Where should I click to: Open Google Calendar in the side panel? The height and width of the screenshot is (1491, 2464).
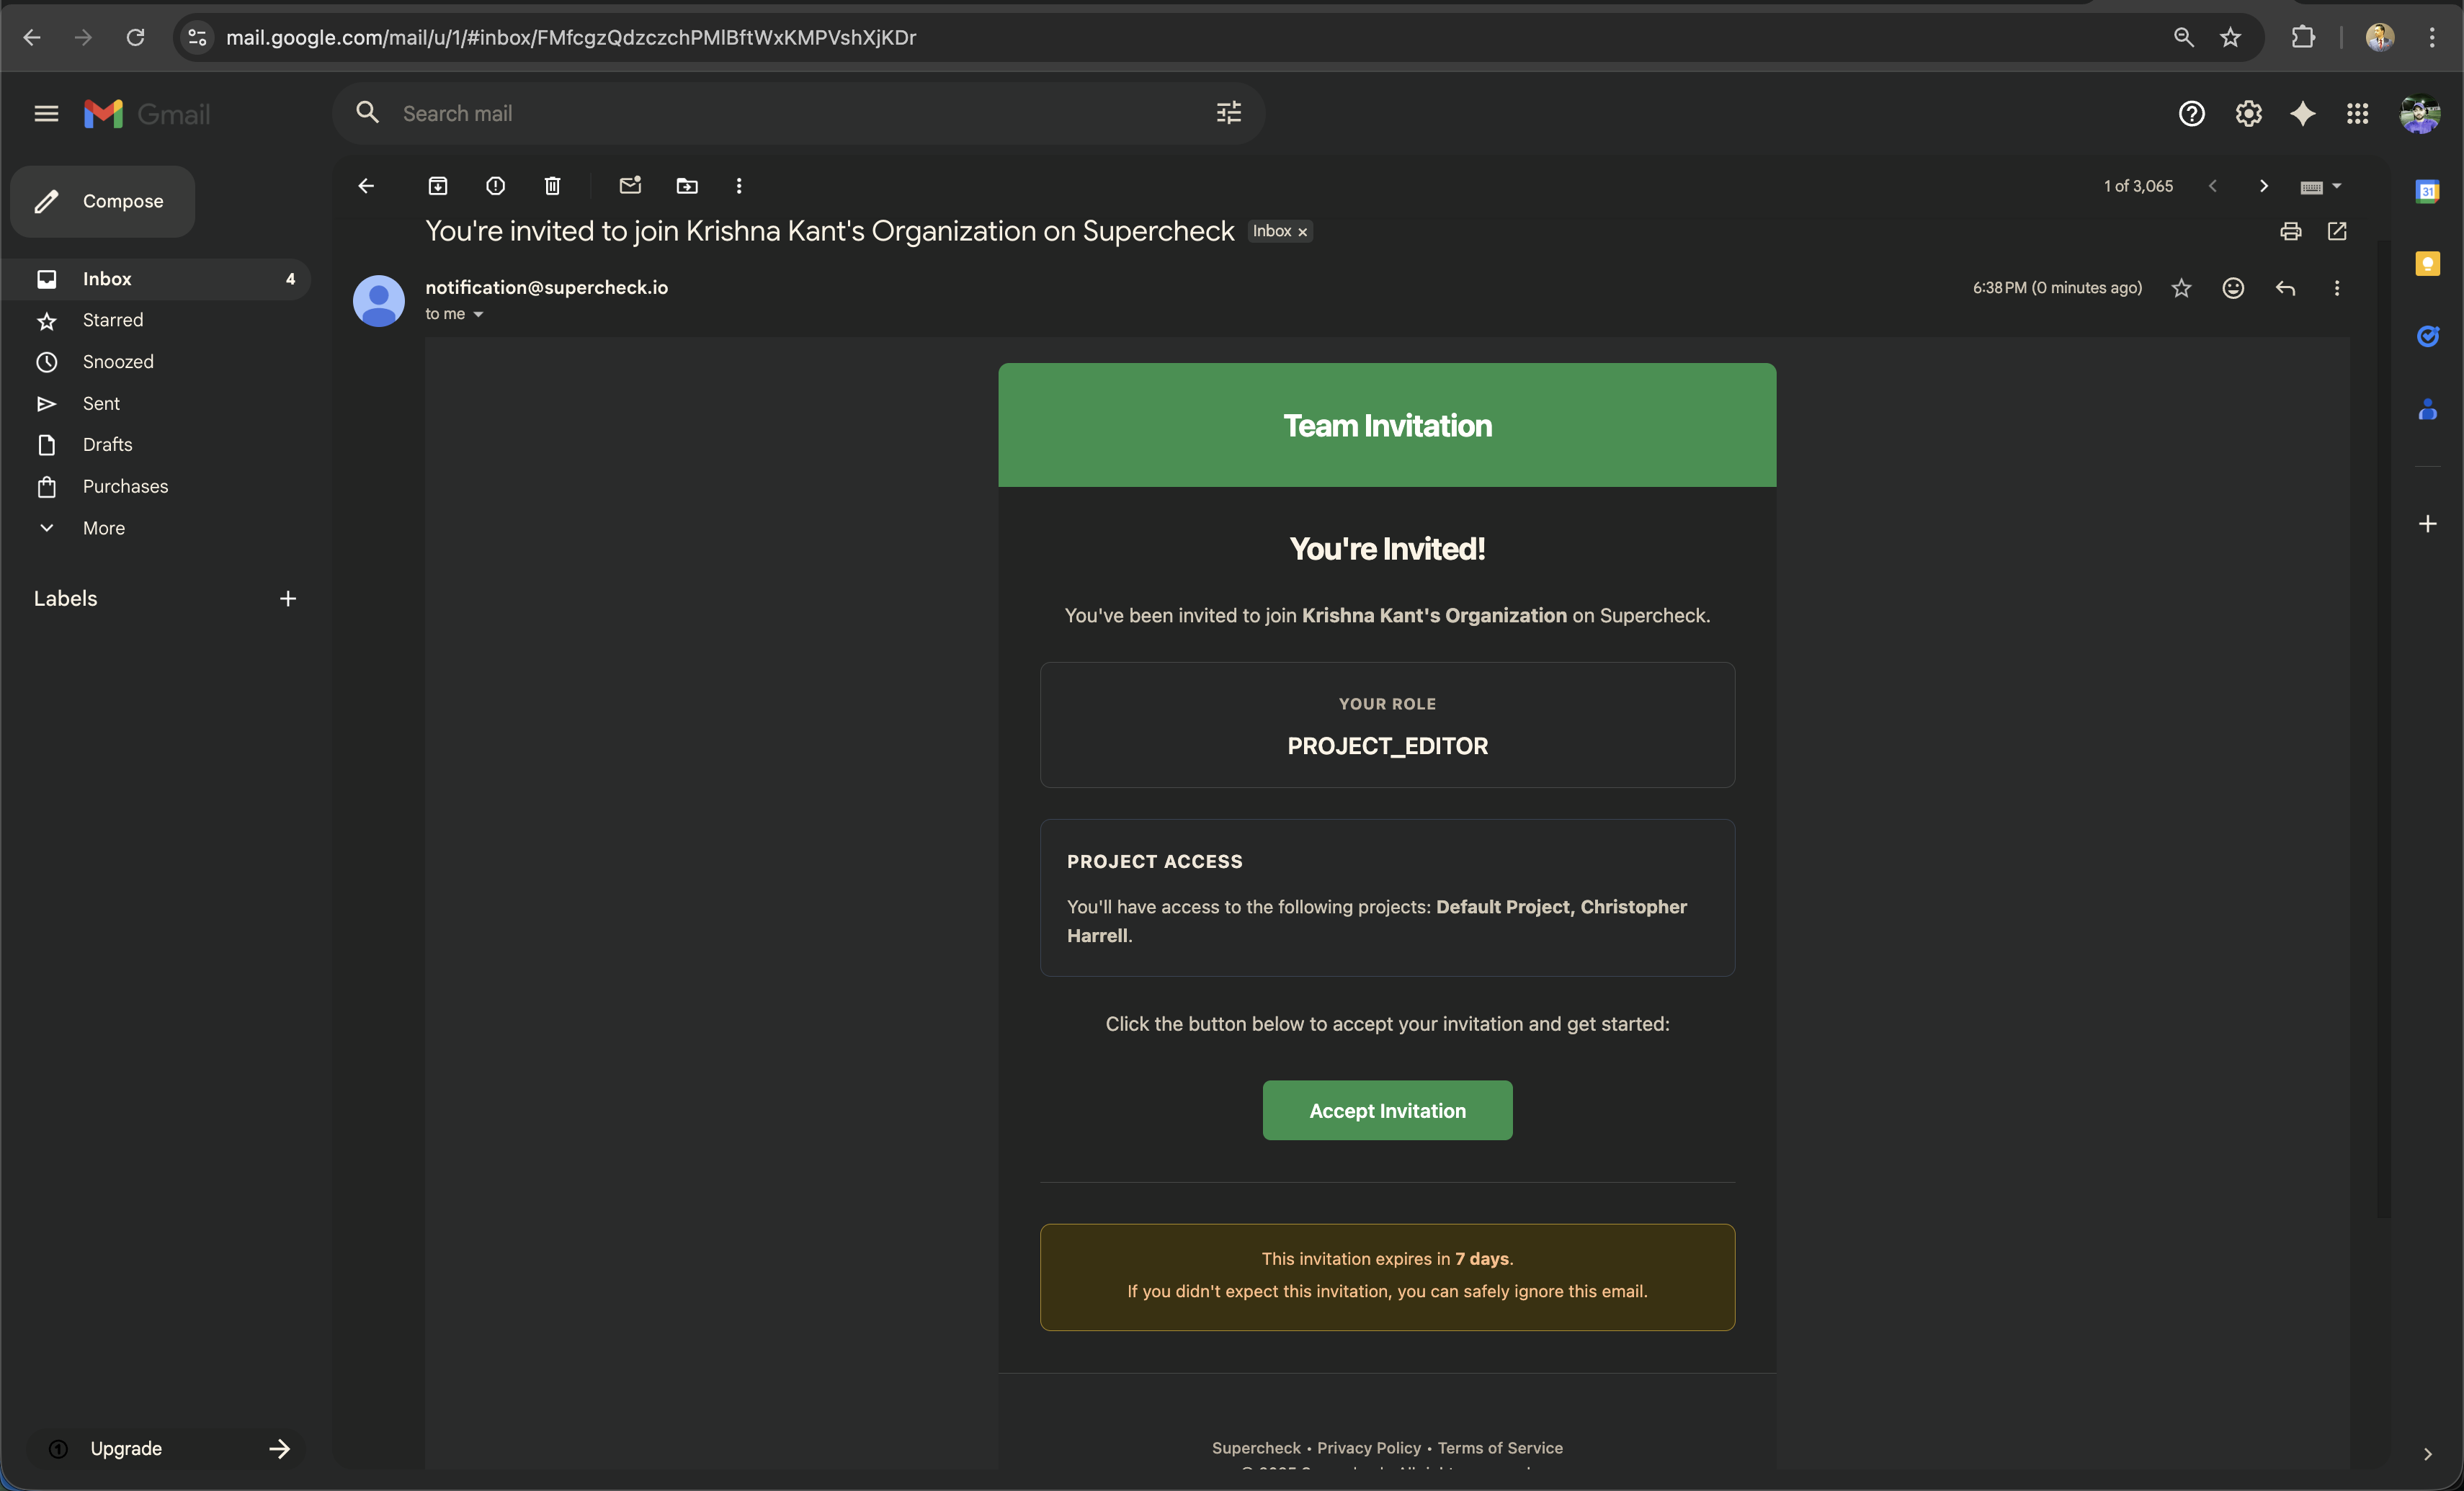coord(2428,190)
